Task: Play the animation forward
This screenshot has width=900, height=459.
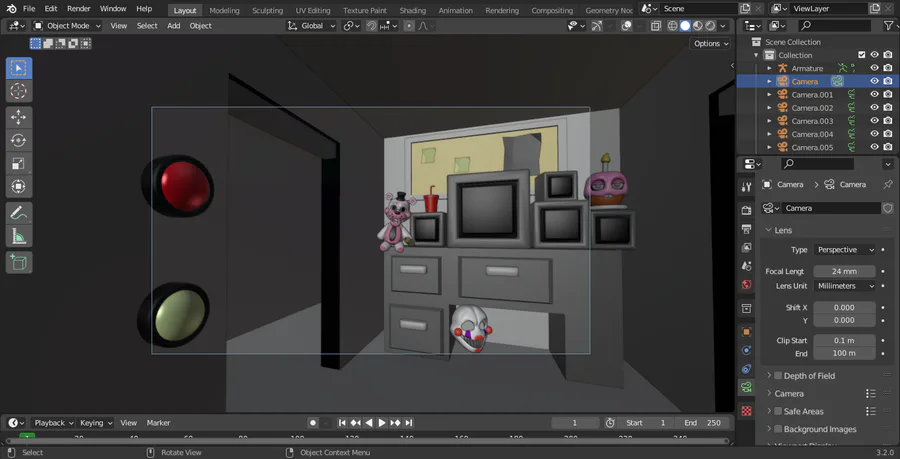Action: (382, 423)
